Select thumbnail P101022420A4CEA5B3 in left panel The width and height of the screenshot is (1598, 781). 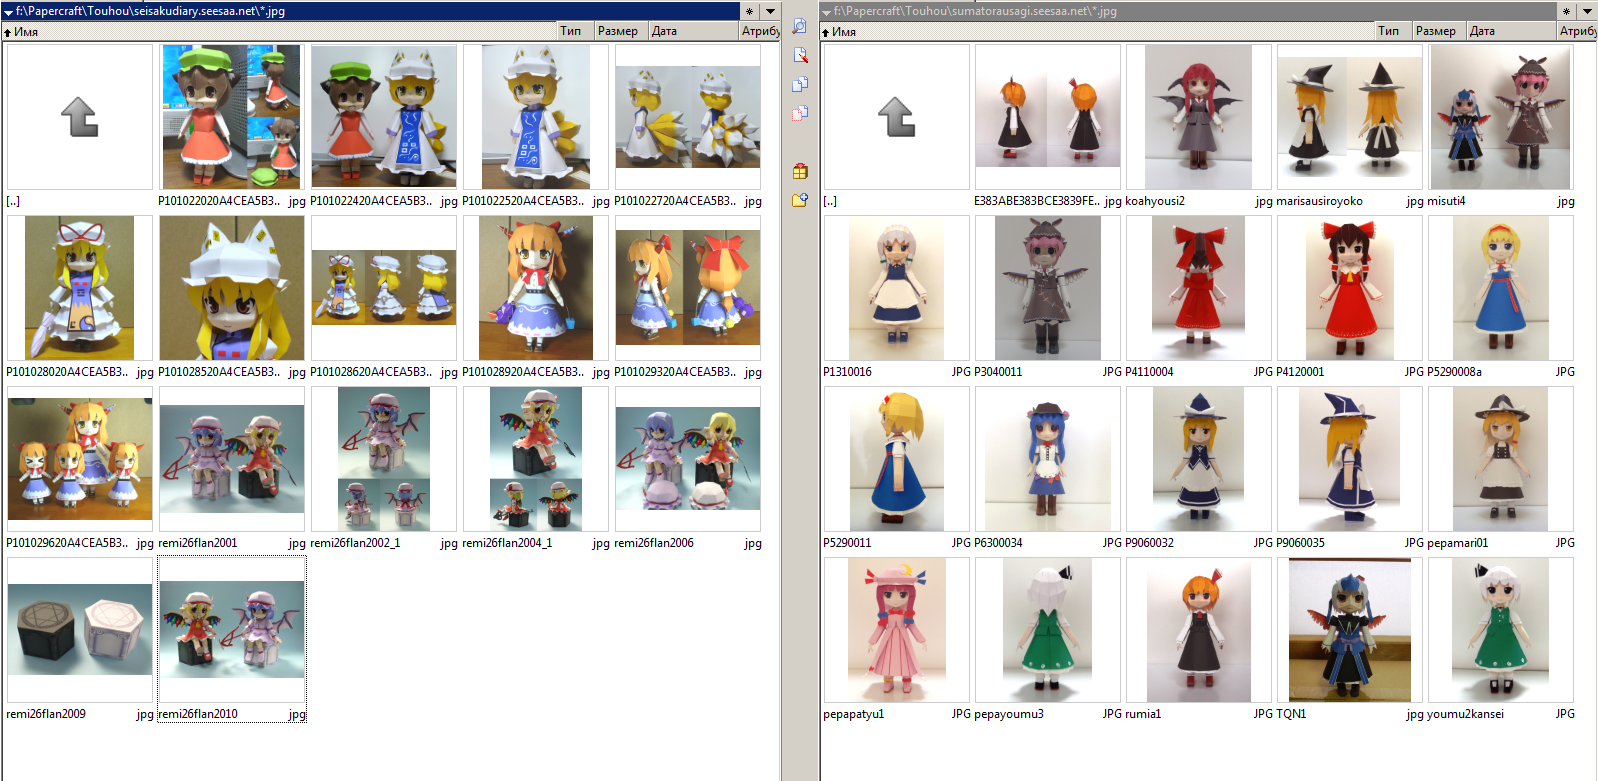(x=384, y=117)
